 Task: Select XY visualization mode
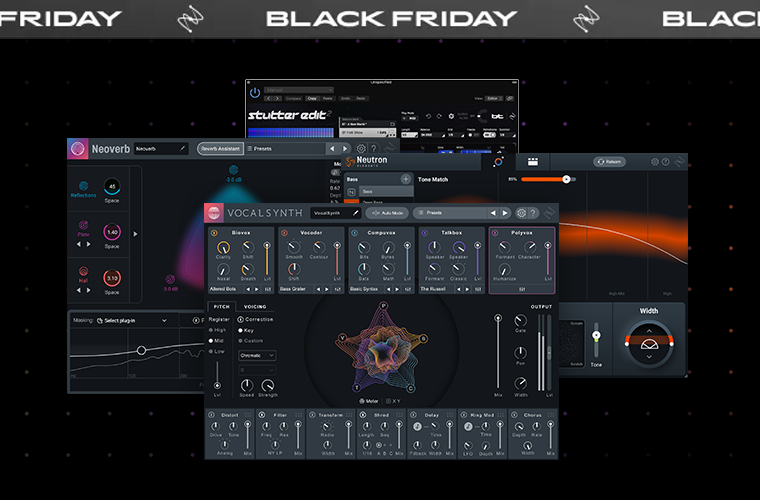[x=393, y=401]
